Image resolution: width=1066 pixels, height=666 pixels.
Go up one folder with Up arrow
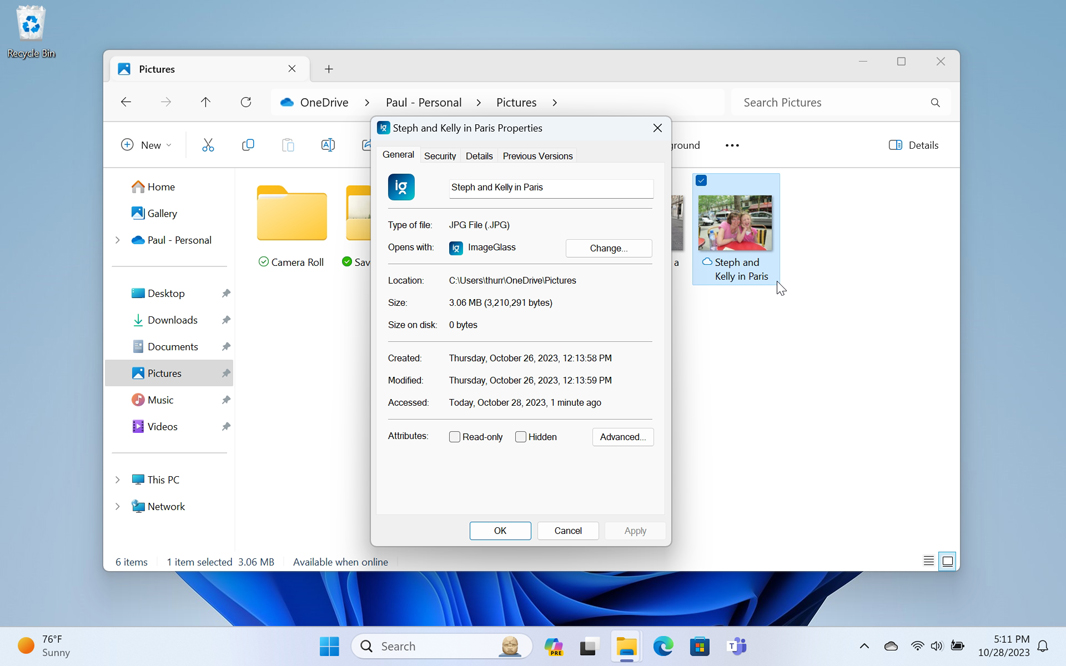pos(206,102)
